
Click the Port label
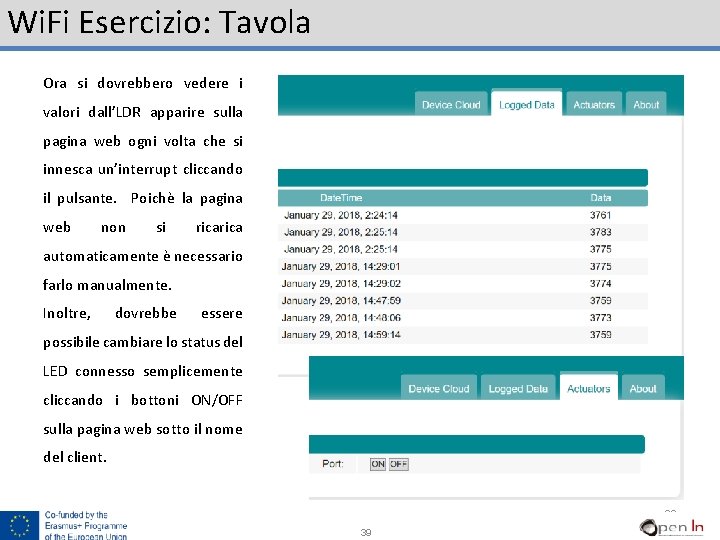tap(332, 463)
